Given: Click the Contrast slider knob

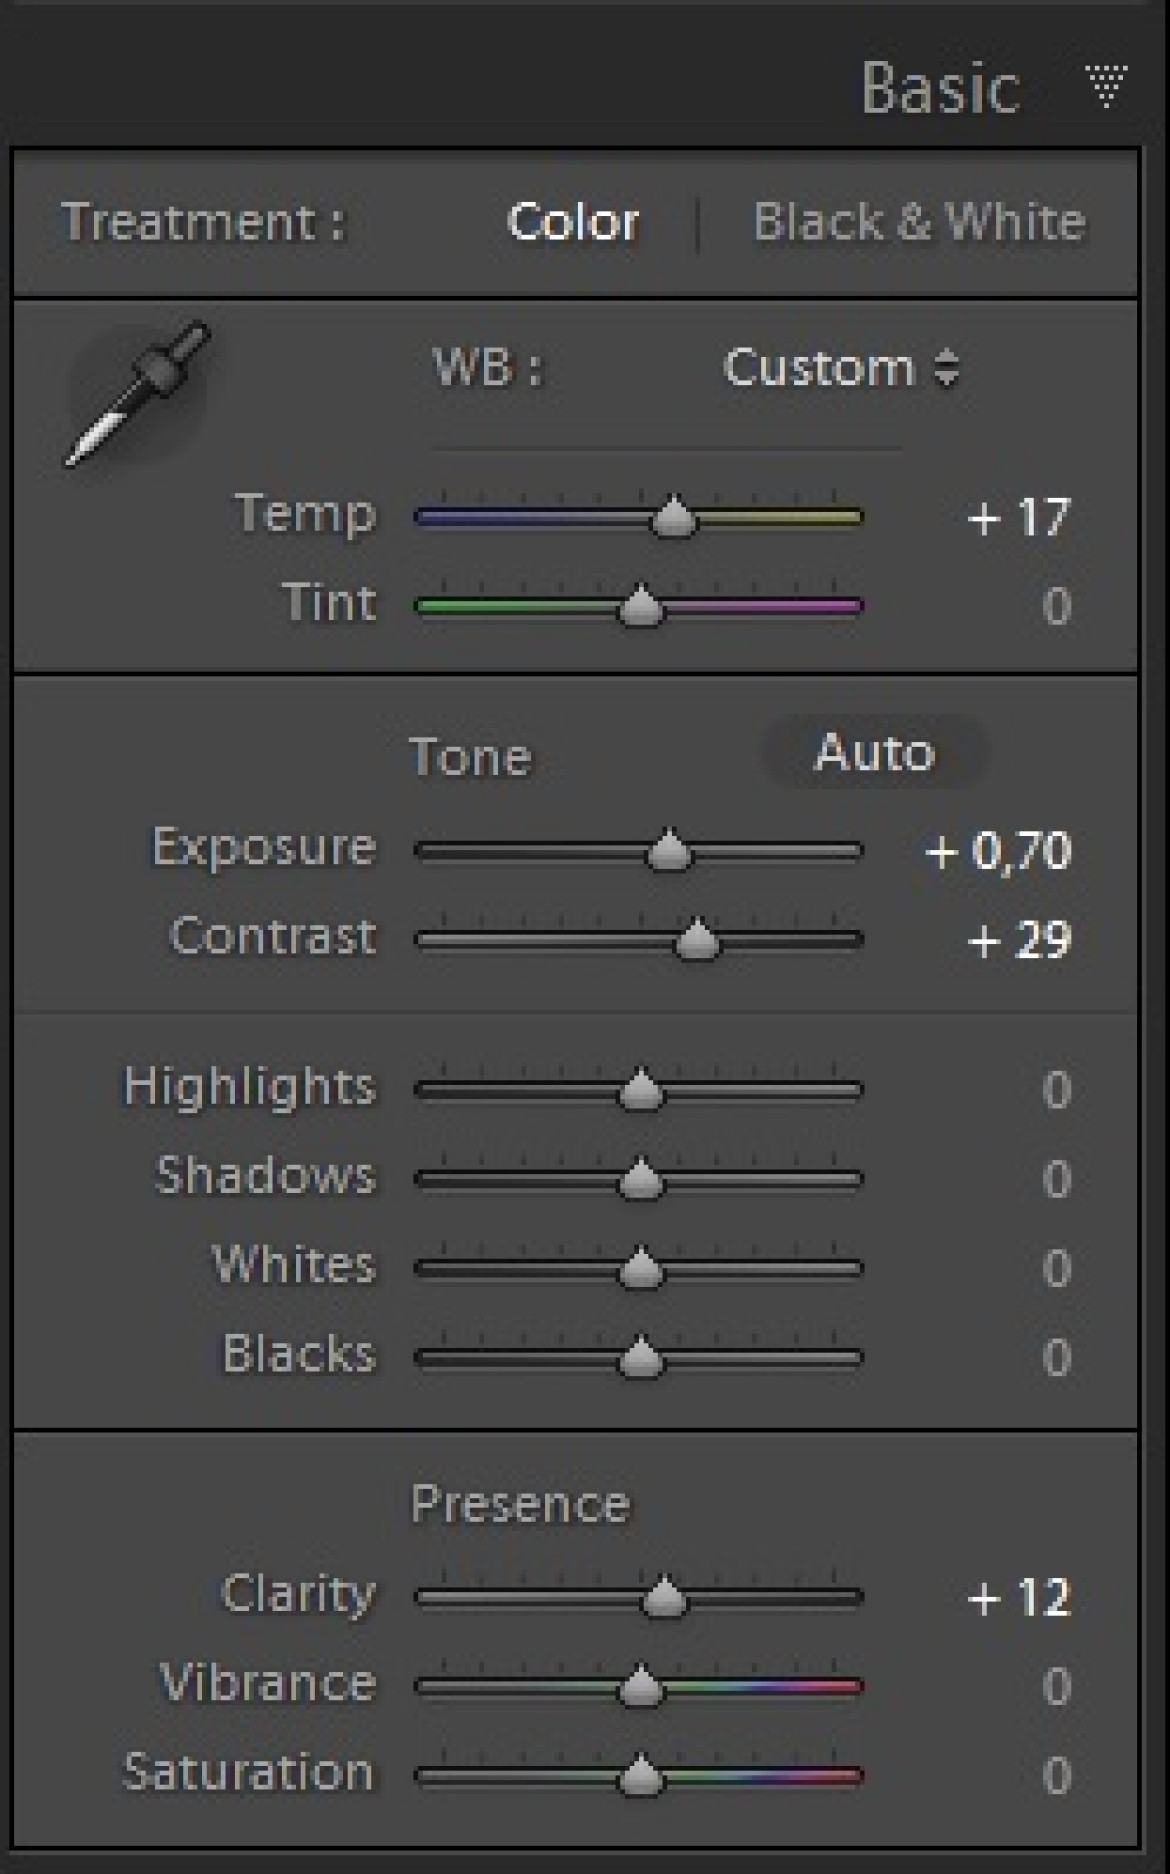Looking at the screenshot, I should click(x=696, y=939).
